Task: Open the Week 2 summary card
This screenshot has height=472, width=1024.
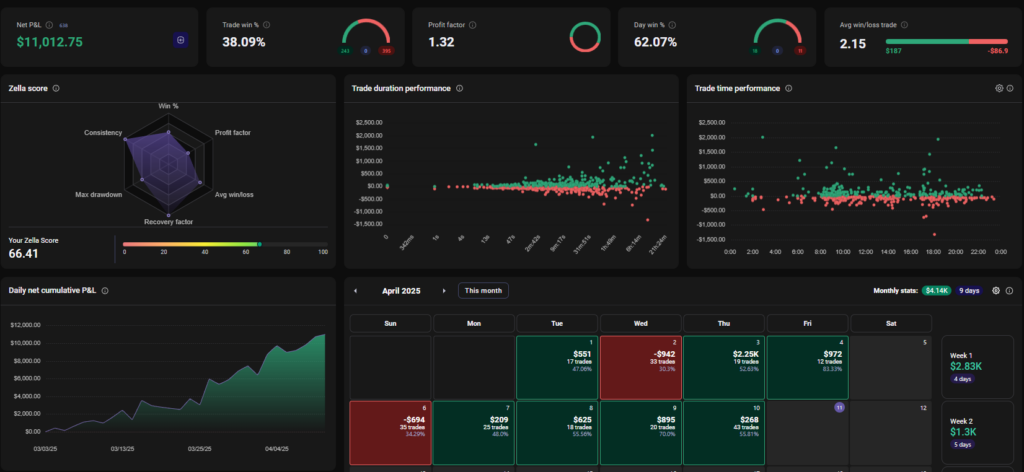Action: tap(977, 432)
